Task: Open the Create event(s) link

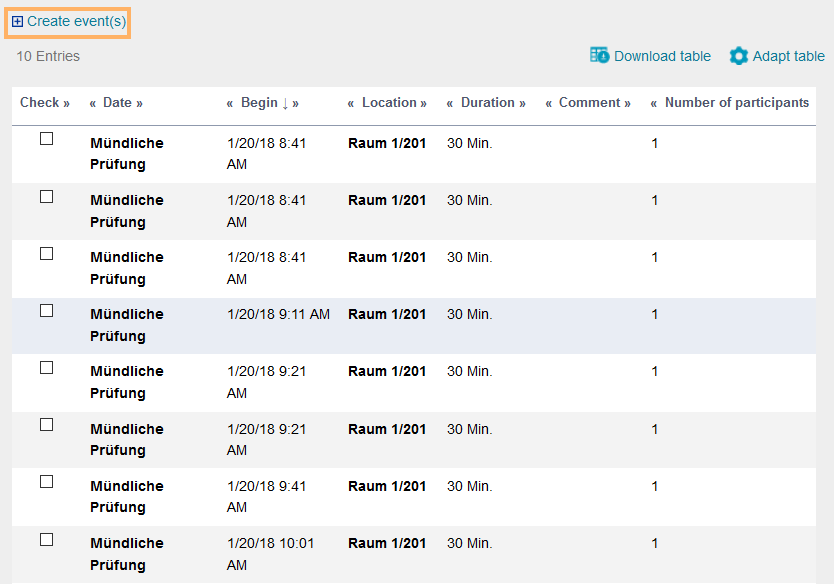Action: (x=76, y=22)
